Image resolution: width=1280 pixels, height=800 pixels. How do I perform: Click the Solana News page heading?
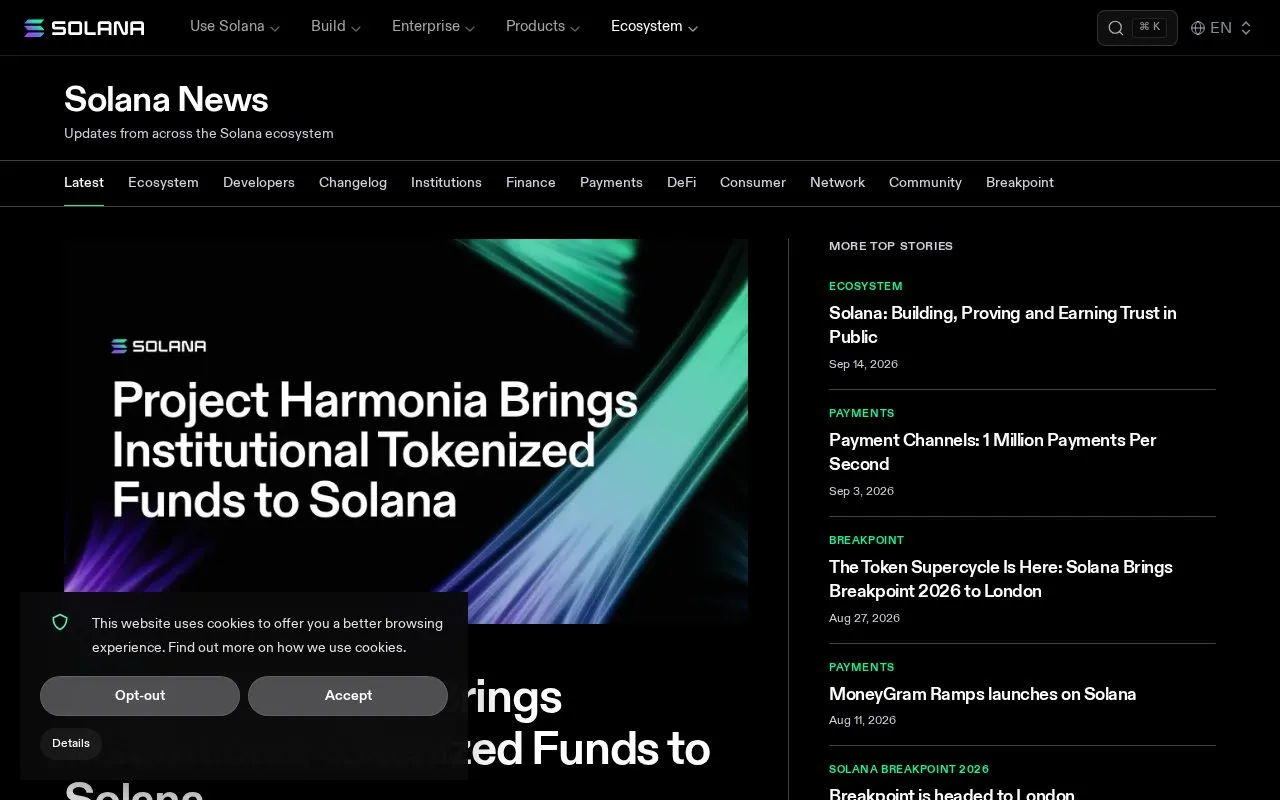click(x=166, y=99)
